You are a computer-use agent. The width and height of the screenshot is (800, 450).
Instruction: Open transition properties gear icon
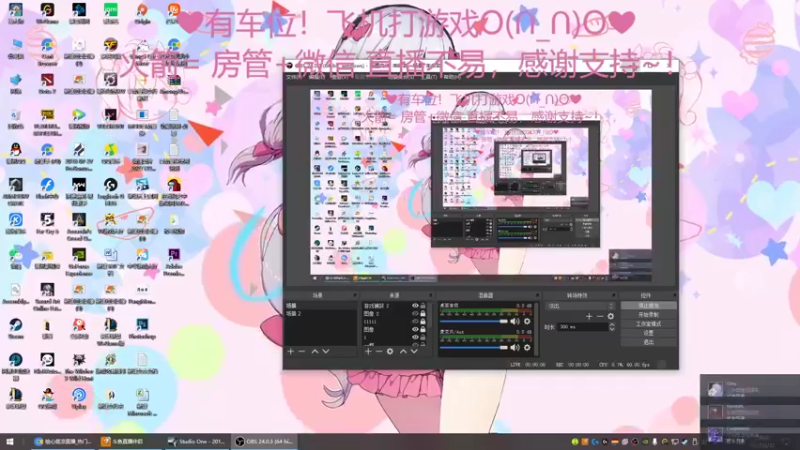[611, 316]
